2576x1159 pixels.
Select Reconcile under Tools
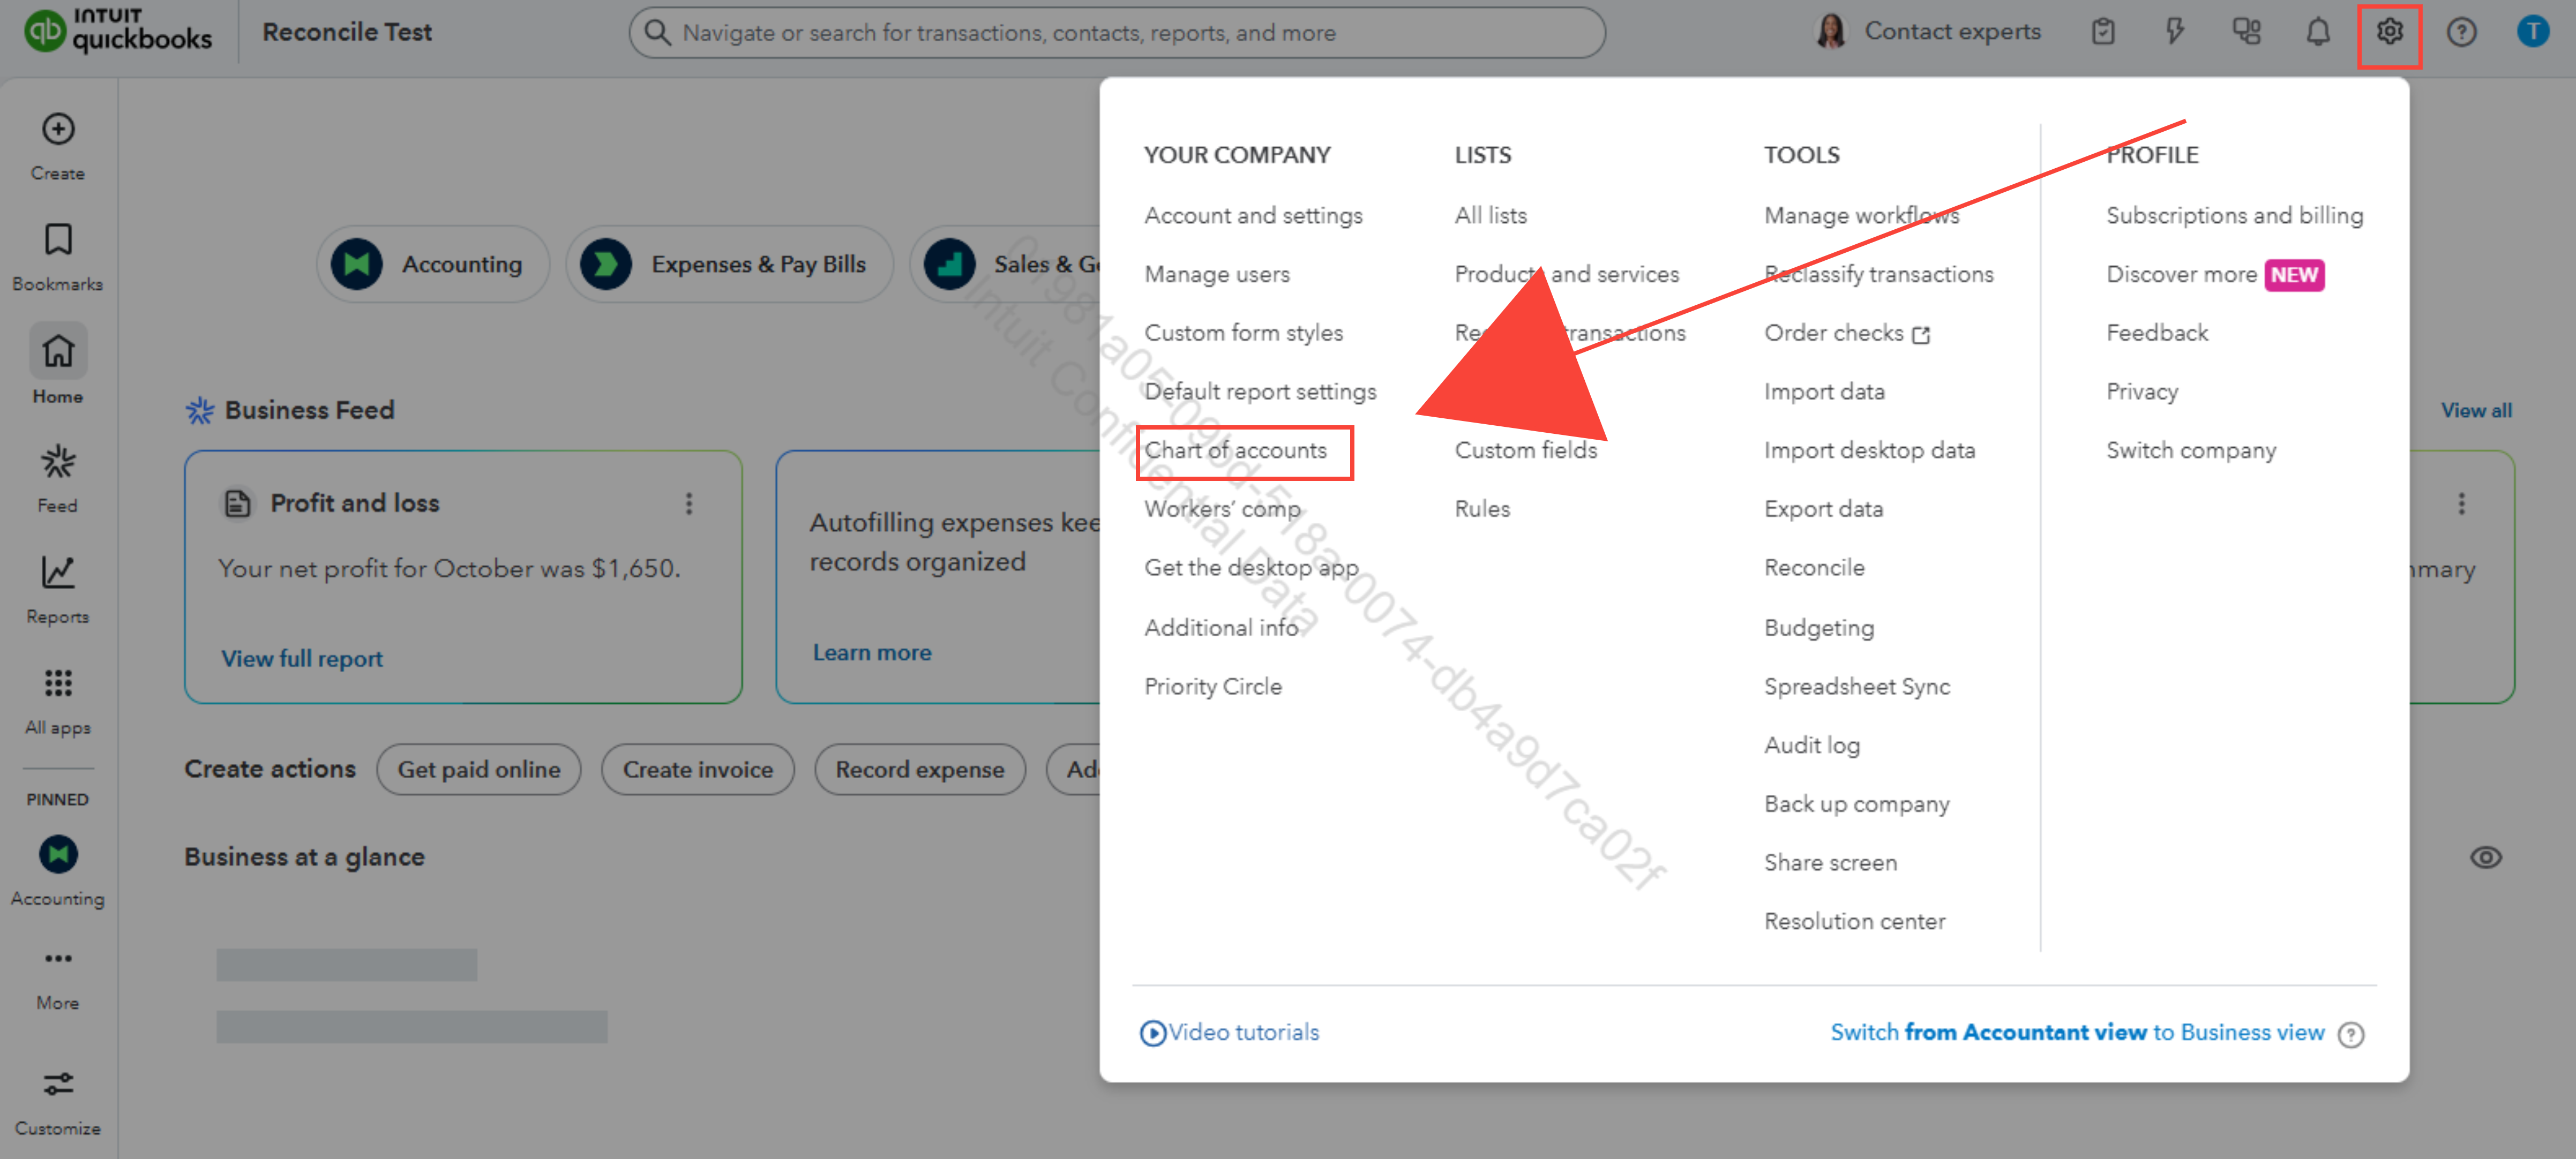[x=1813, y=568]
